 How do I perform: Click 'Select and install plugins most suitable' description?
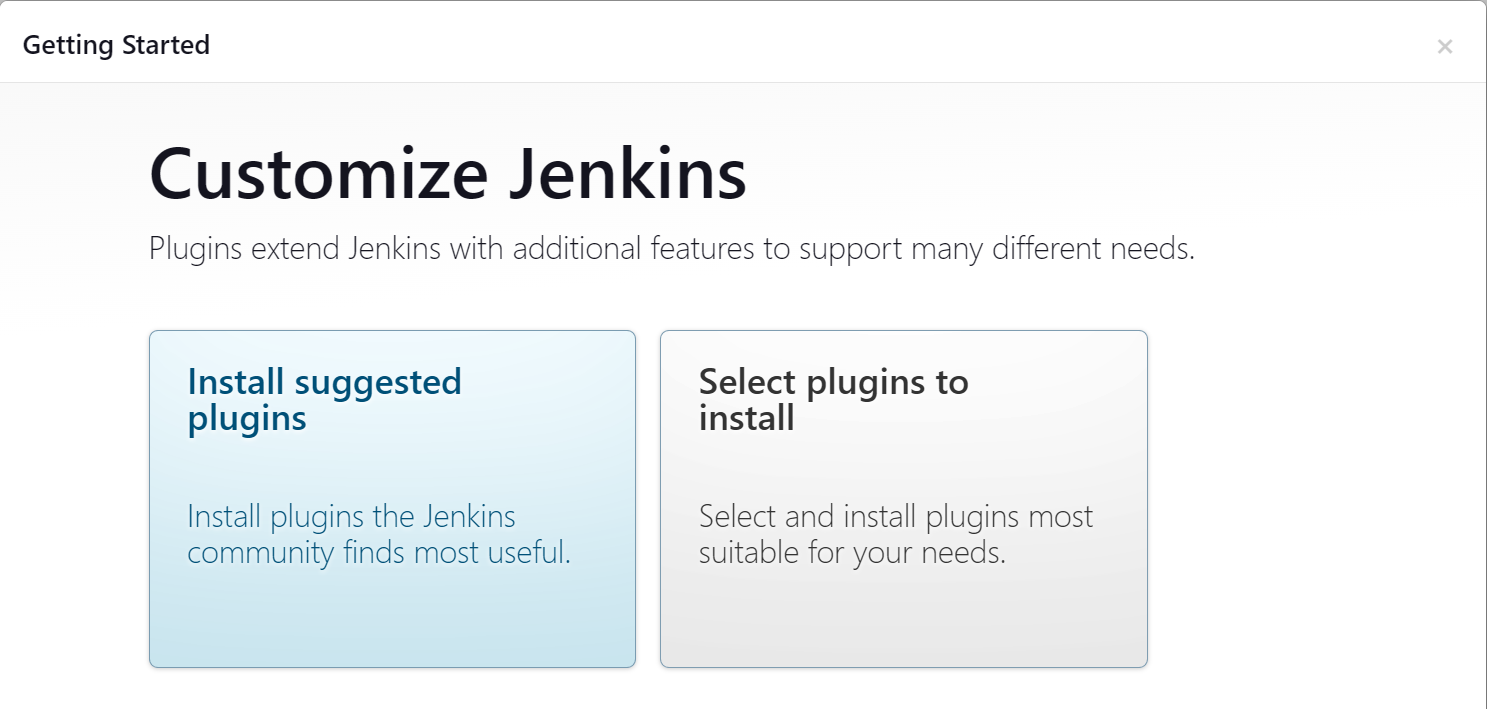pos(895,535)
